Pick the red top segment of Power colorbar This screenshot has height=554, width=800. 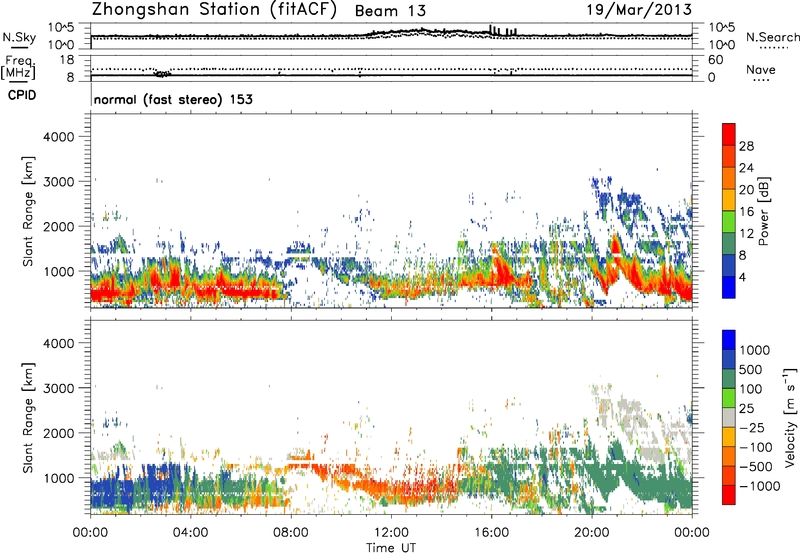[729, 134]
